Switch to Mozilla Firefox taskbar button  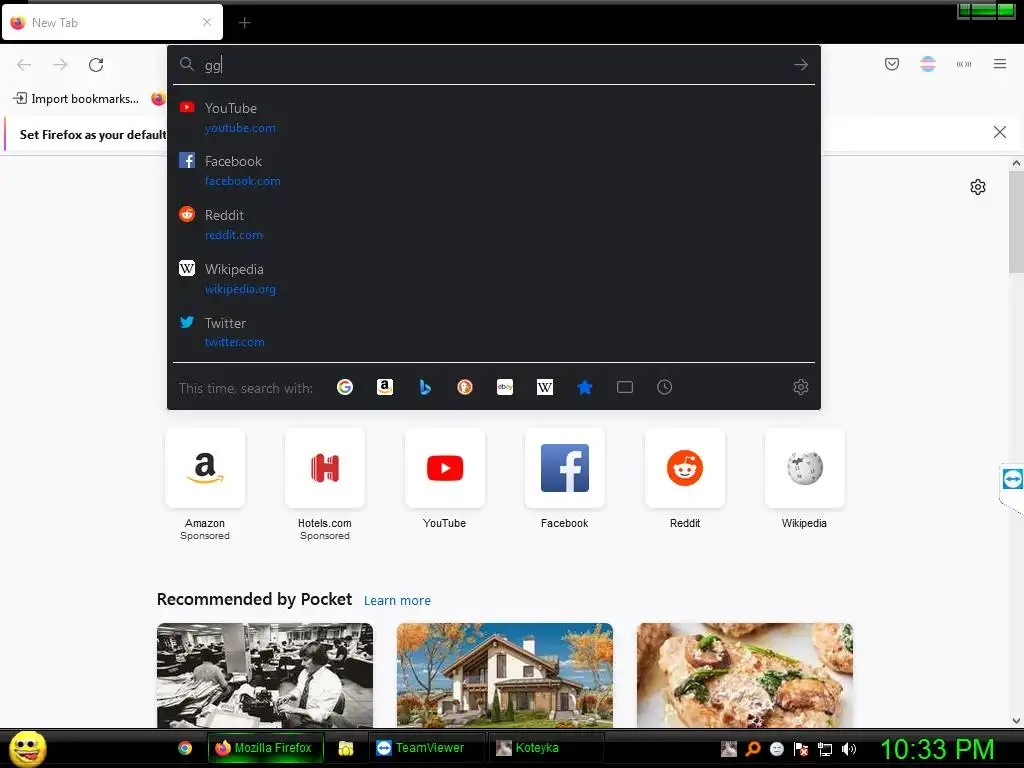(x=265, y=748)
